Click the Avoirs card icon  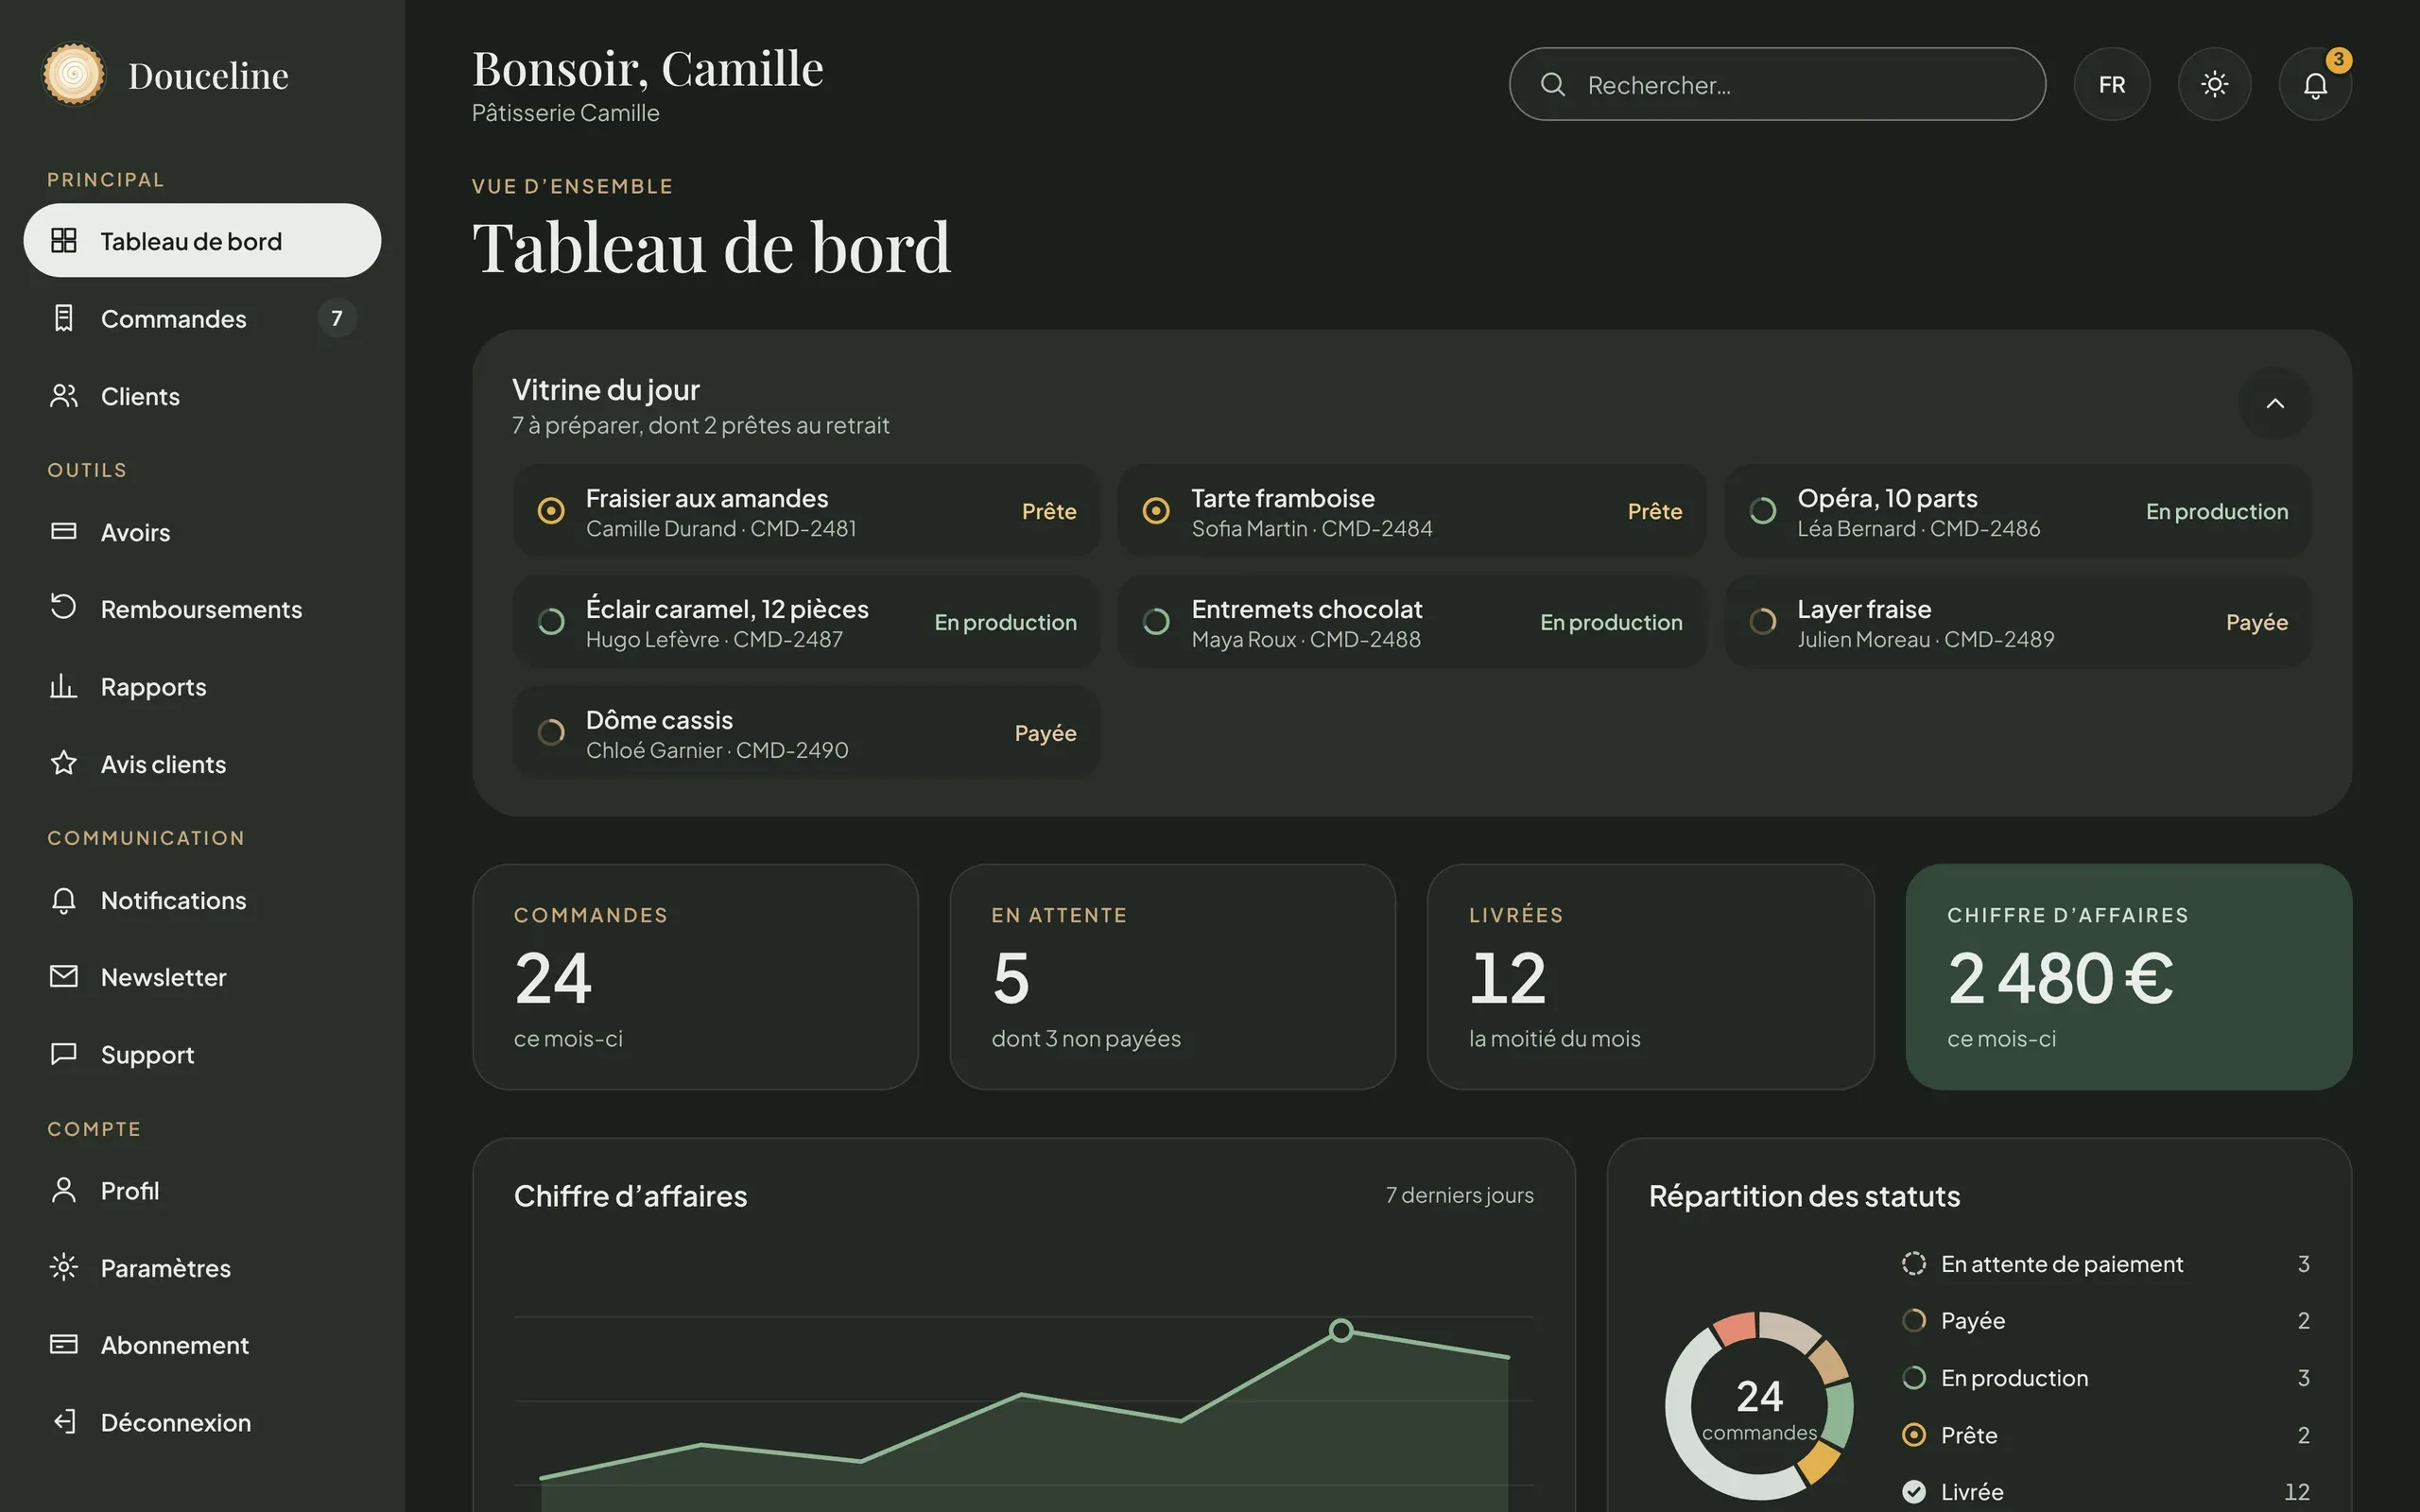tap(64, 531)
